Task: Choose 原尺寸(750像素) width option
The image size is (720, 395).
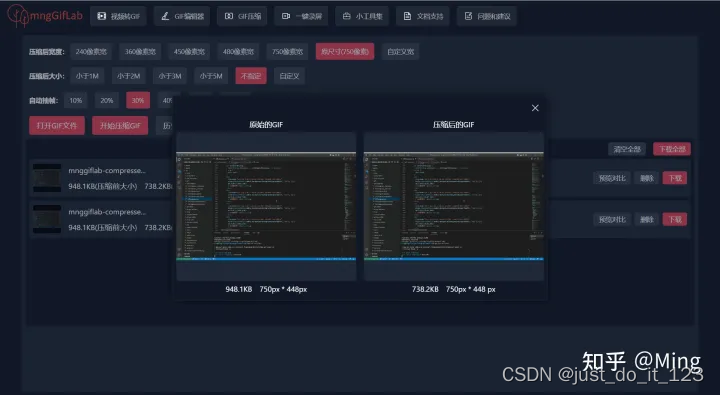Action: coord(345,52)
